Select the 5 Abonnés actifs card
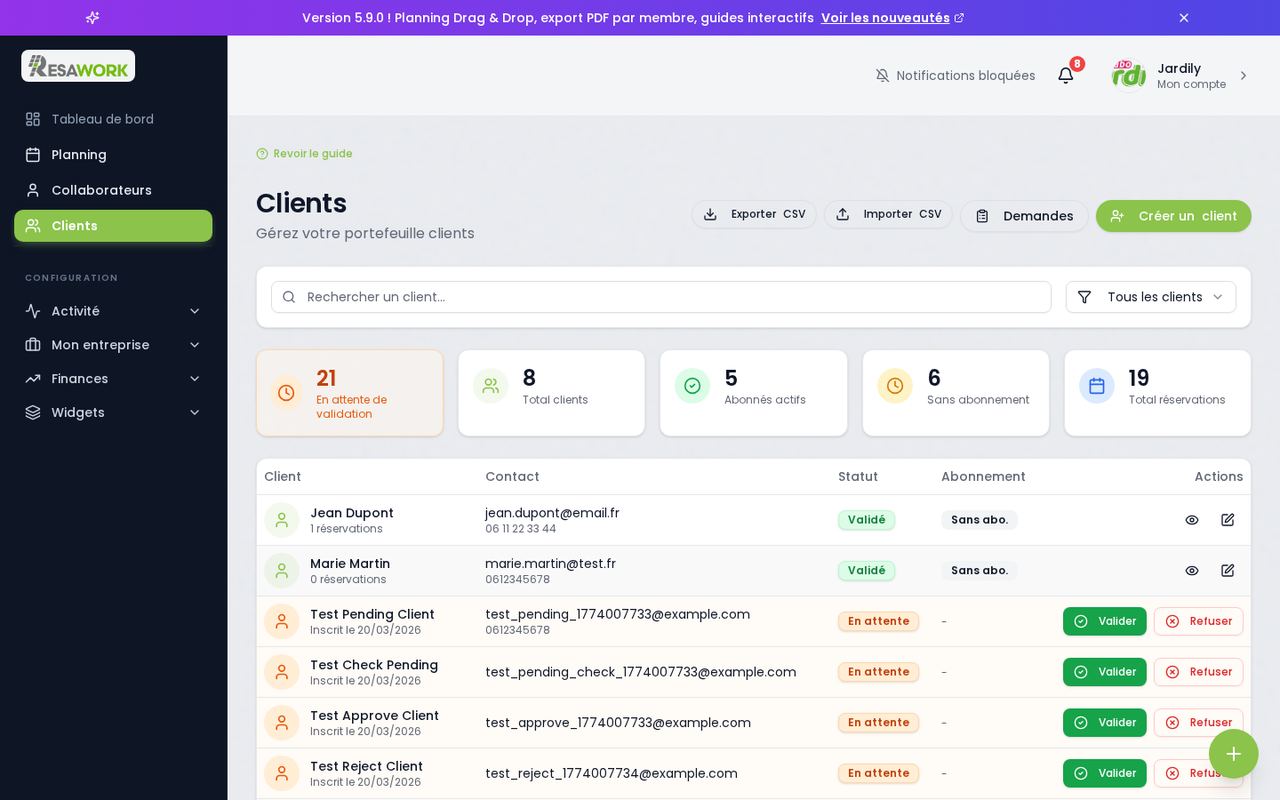The image size is (1280, 800). pos(753,393)
